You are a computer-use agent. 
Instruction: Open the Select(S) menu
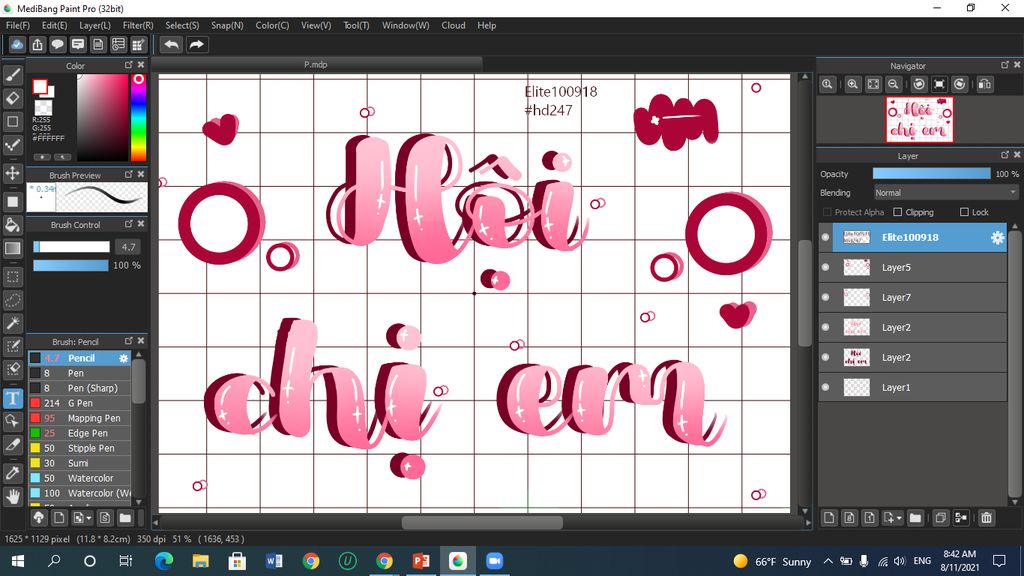pos(182,25)
